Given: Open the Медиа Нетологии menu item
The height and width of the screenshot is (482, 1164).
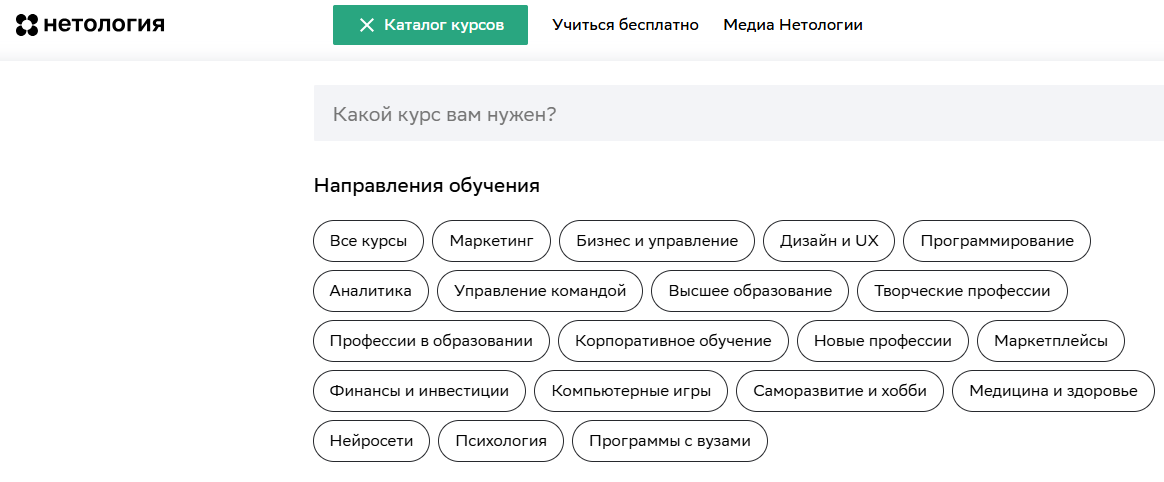Looking at the screenshot, I should click(x=792, y=25).
